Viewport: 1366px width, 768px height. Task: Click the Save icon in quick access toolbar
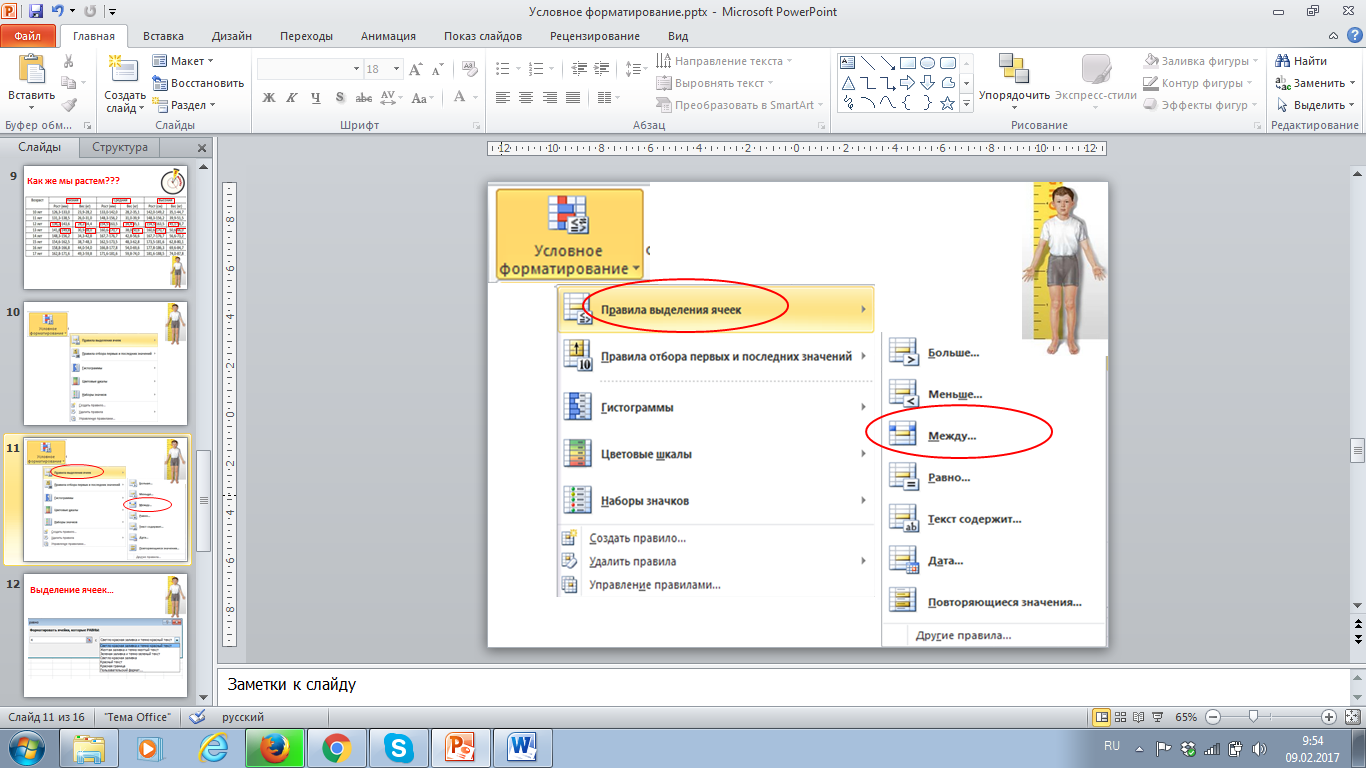click(36, 12)
